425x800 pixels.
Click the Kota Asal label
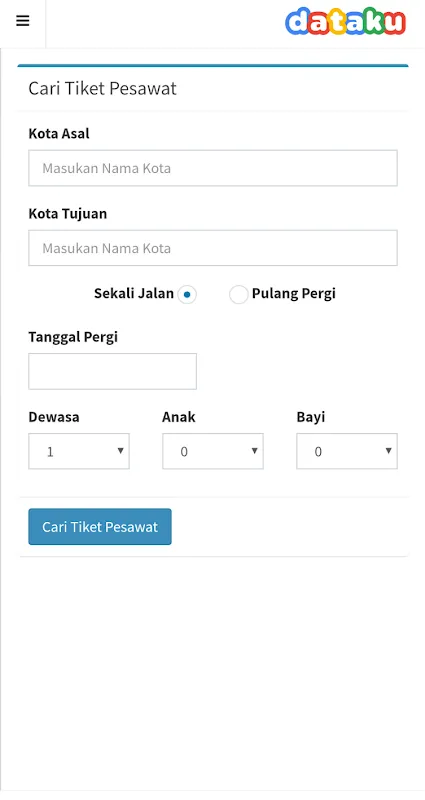pos(59,134)
